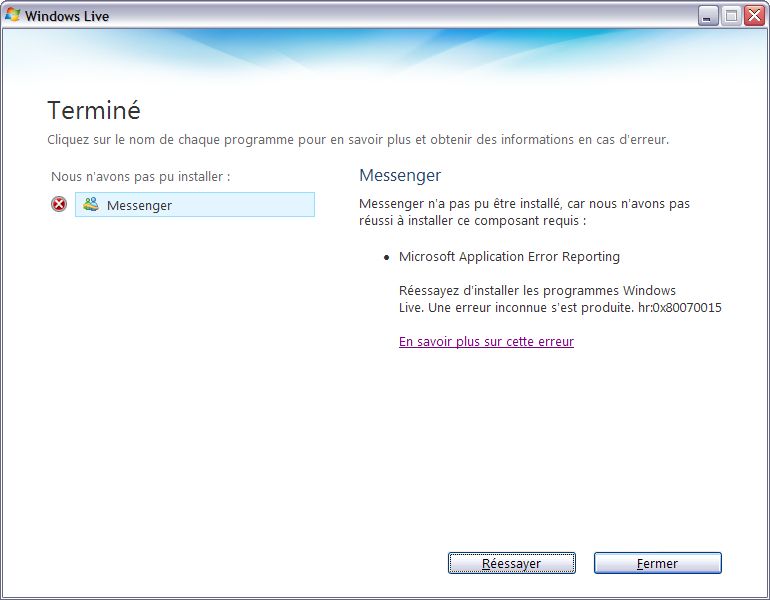
Task: Click the Windows Live logo in title bar
Action: [12, 15]
